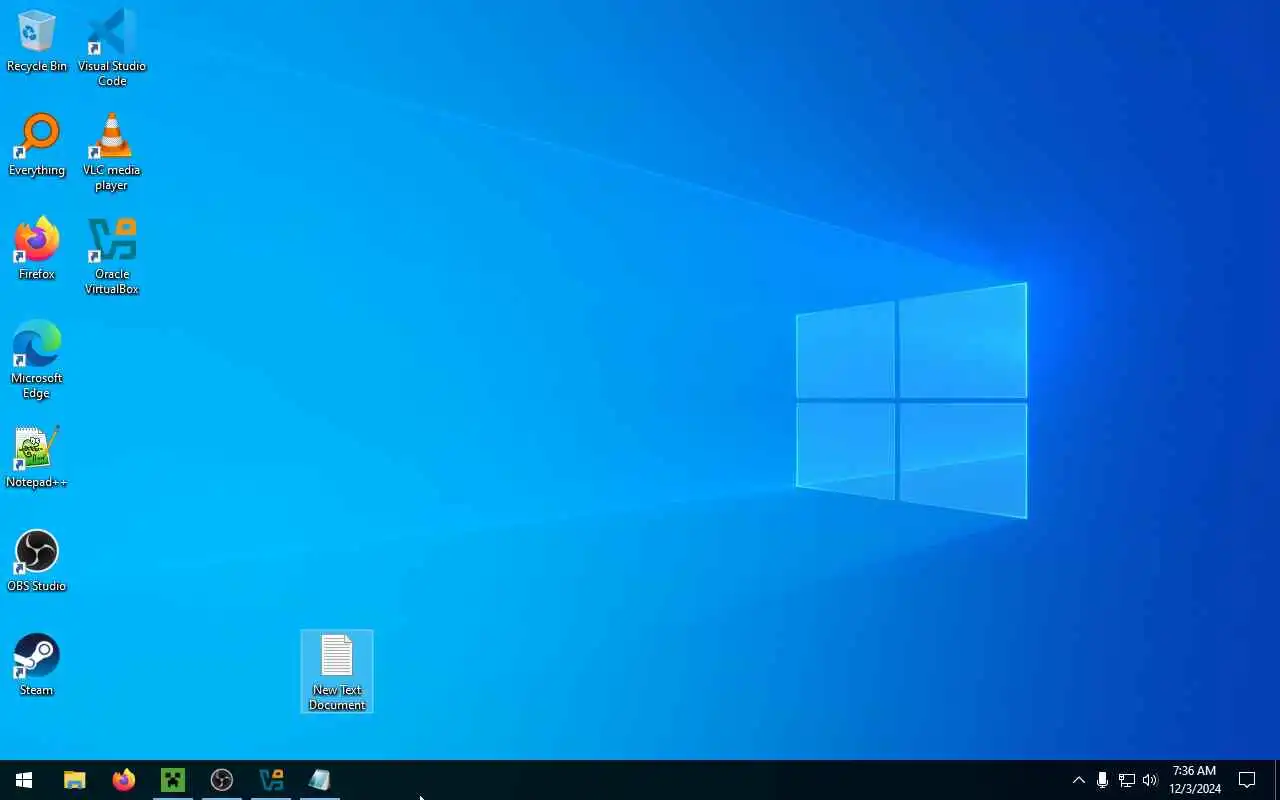Select the Recycle Bin desktop icon
This screenshot has width=1280, height=800.
point(37,41)
